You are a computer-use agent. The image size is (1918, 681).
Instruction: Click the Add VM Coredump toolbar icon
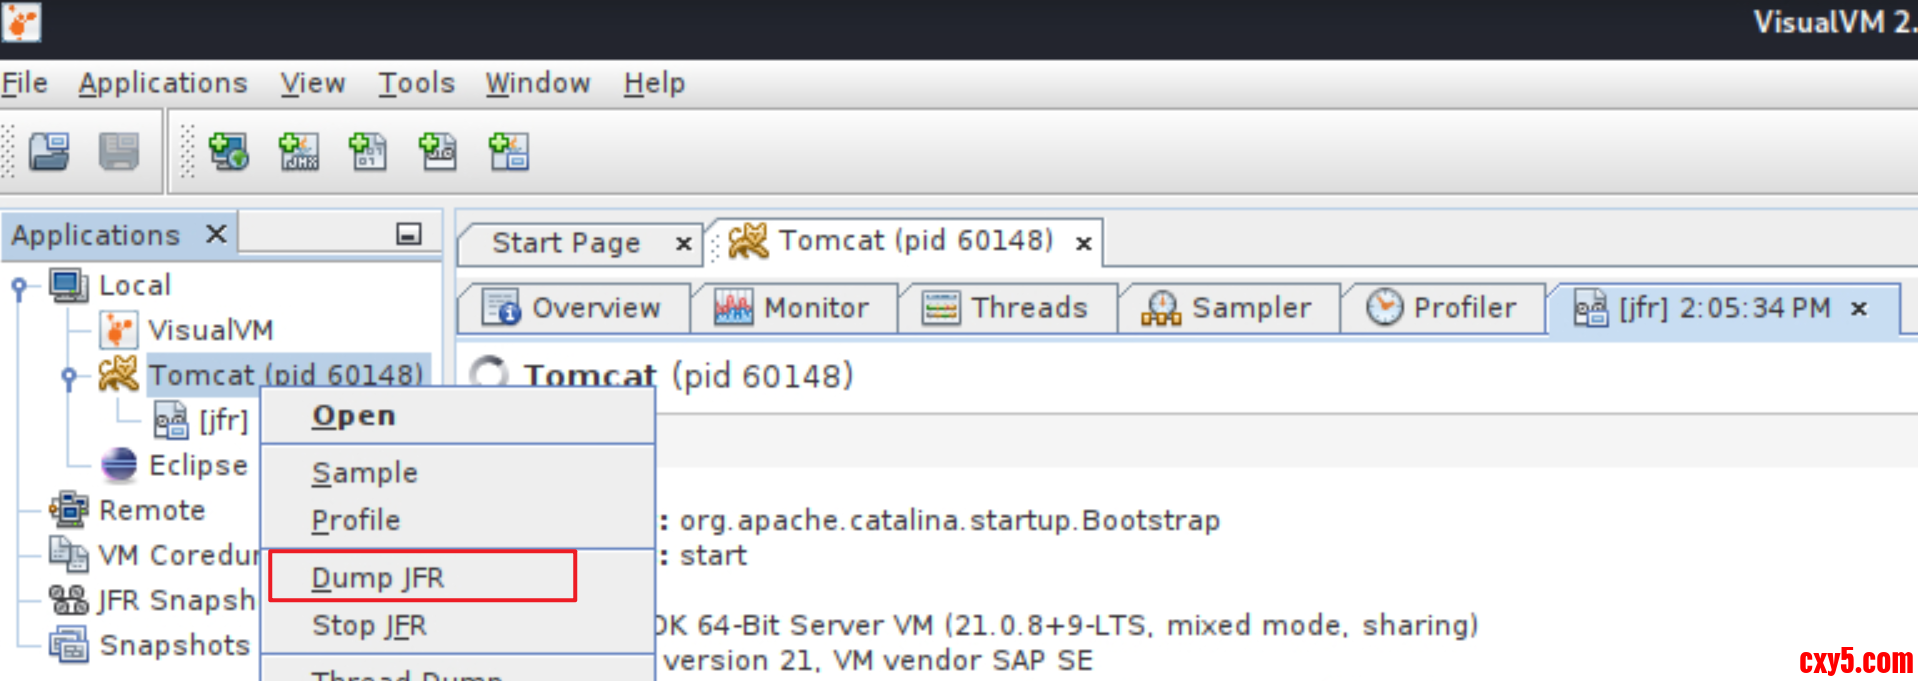pos(368,152)
